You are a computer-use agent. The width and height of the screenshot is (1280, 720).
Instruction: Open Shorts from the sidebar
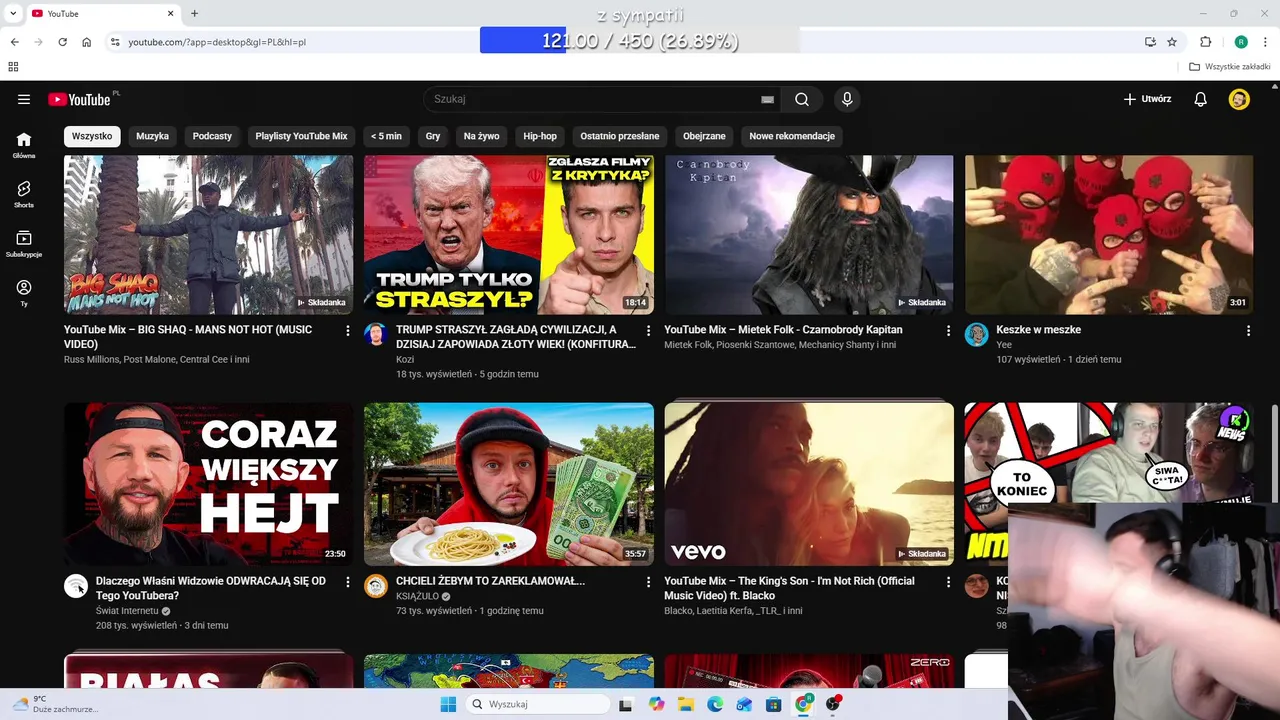(x=24, y=194)
